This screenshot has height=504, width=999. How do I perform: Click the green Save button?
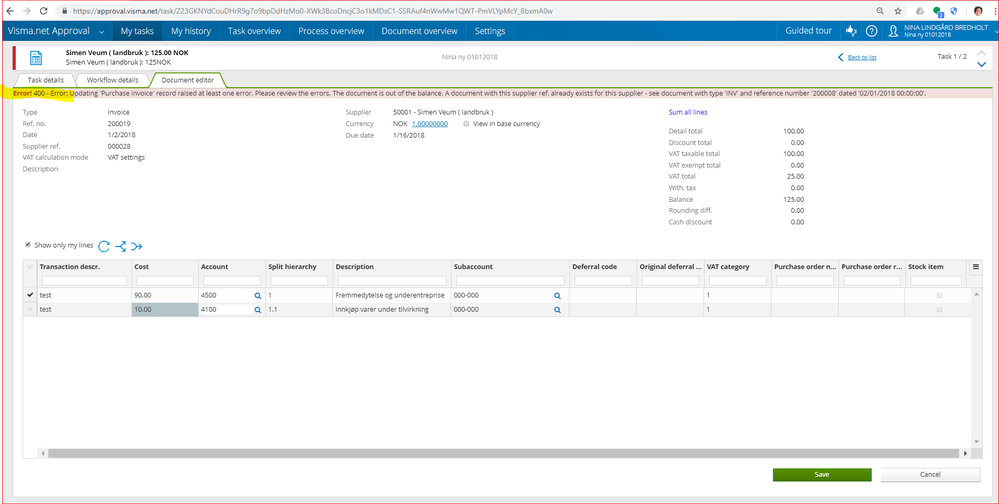pos(821,475)
